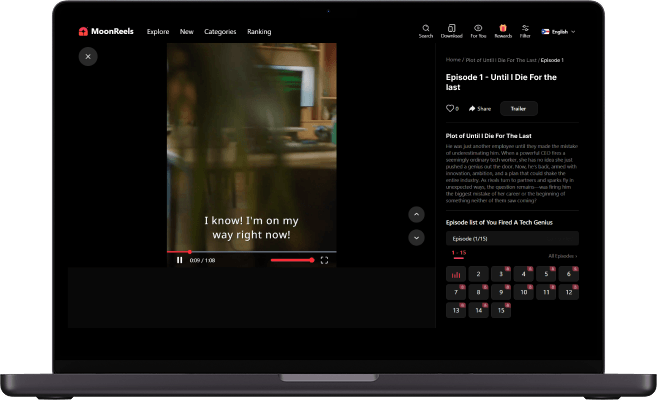Expand the Episode (1/15) selector
The height and width of the screenshot is (400, 657).
coord(512,238)
